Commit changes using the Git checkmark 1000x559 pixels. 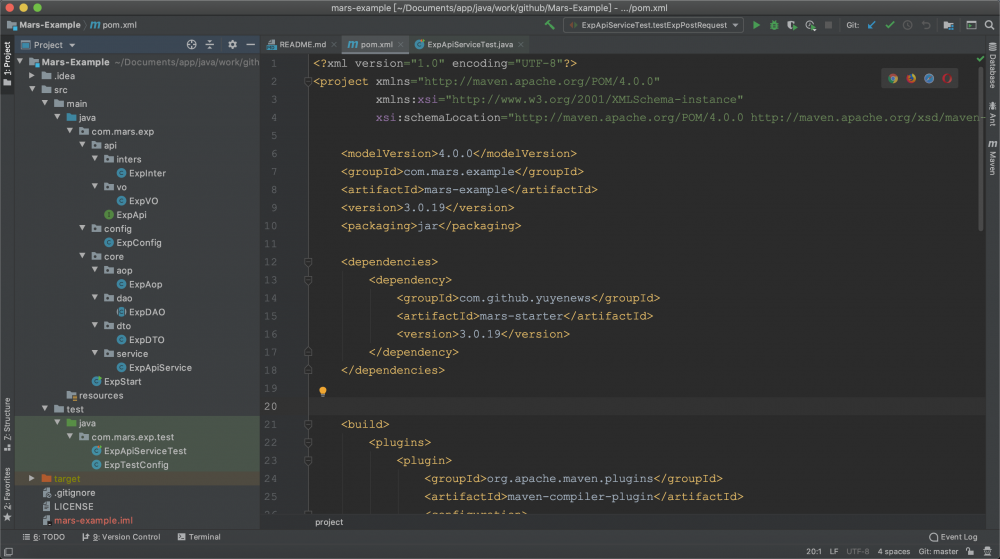click(890, 25)
